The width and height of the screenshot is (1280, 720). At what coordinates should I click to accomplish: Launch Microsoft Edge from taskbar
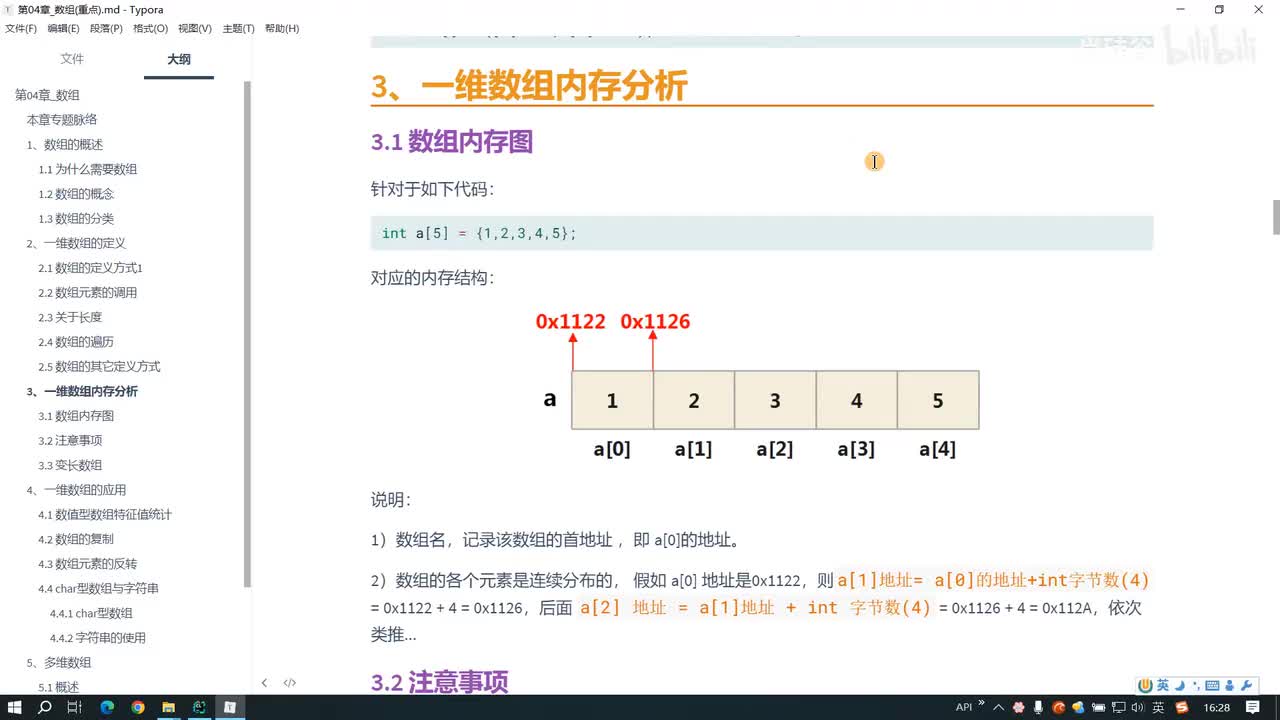pos(107,707)
